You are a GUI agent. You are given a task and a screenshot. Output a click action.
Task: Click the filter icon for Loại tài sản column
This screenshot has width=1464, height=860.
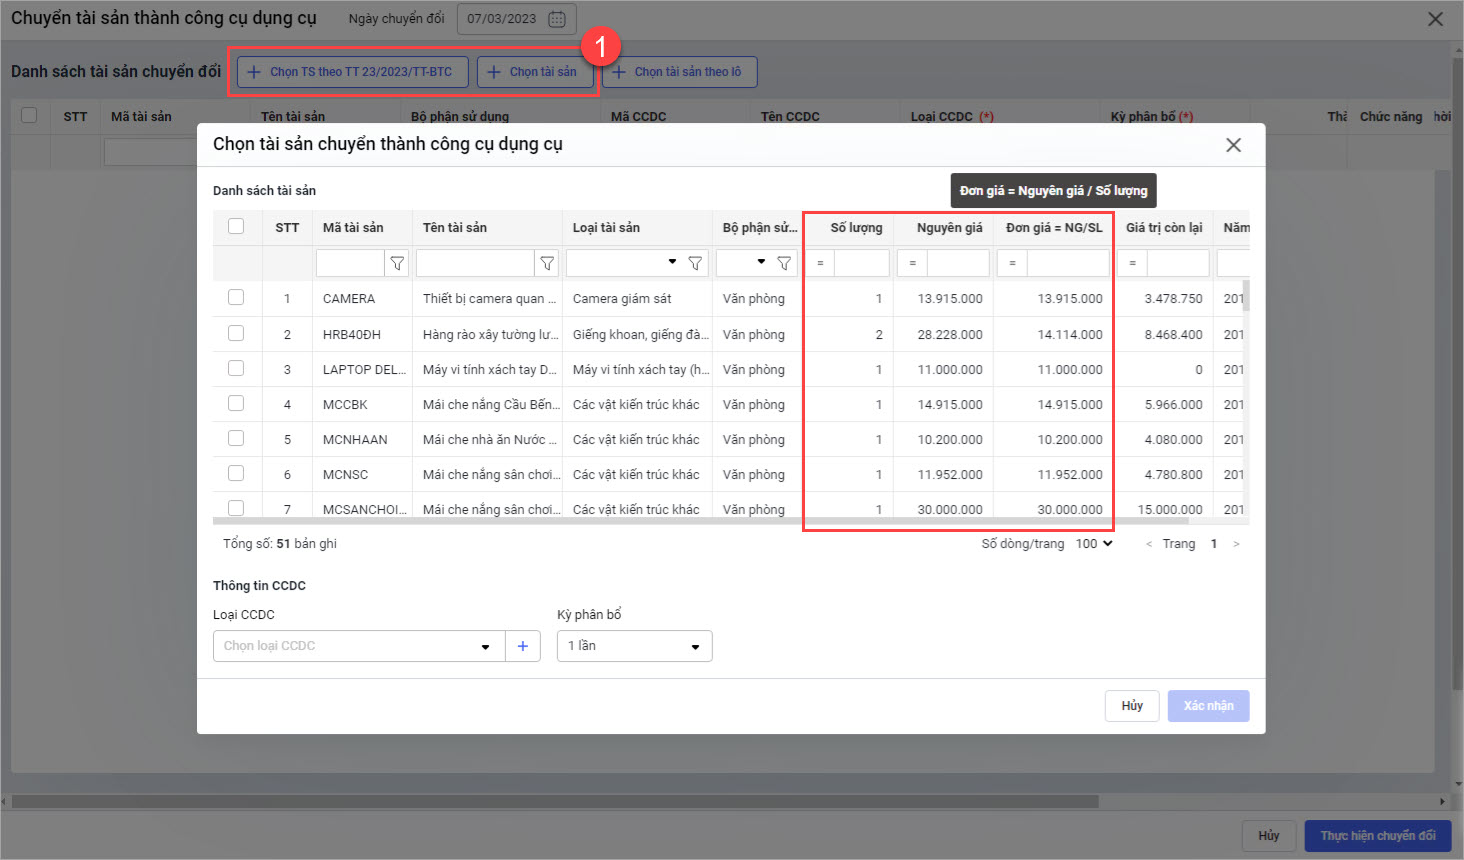coord(695,263)
